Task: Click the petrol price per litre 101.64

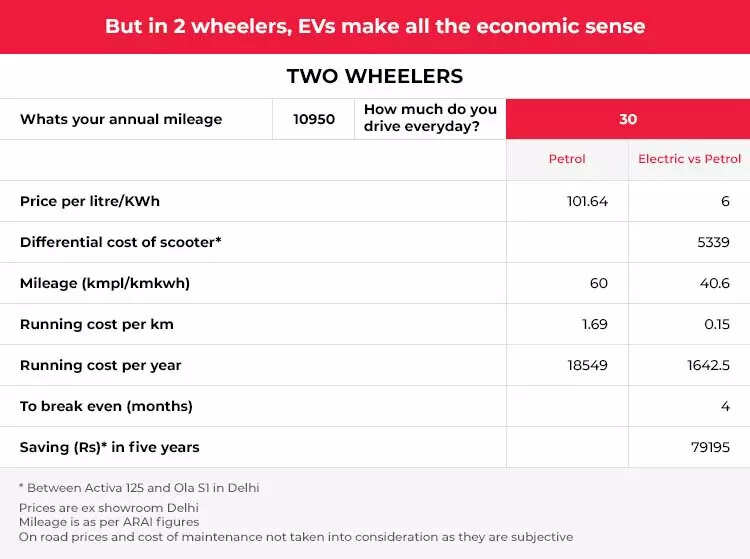Action: click(587, 201)
